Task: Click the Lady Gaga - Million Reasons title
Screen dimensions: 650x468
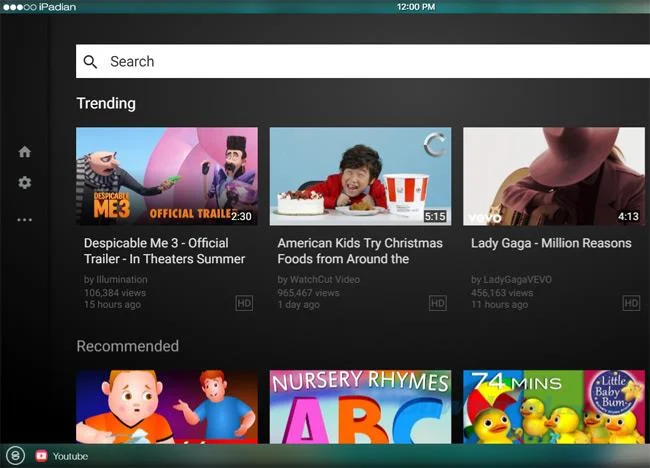Action: click(x=551, y=243)
